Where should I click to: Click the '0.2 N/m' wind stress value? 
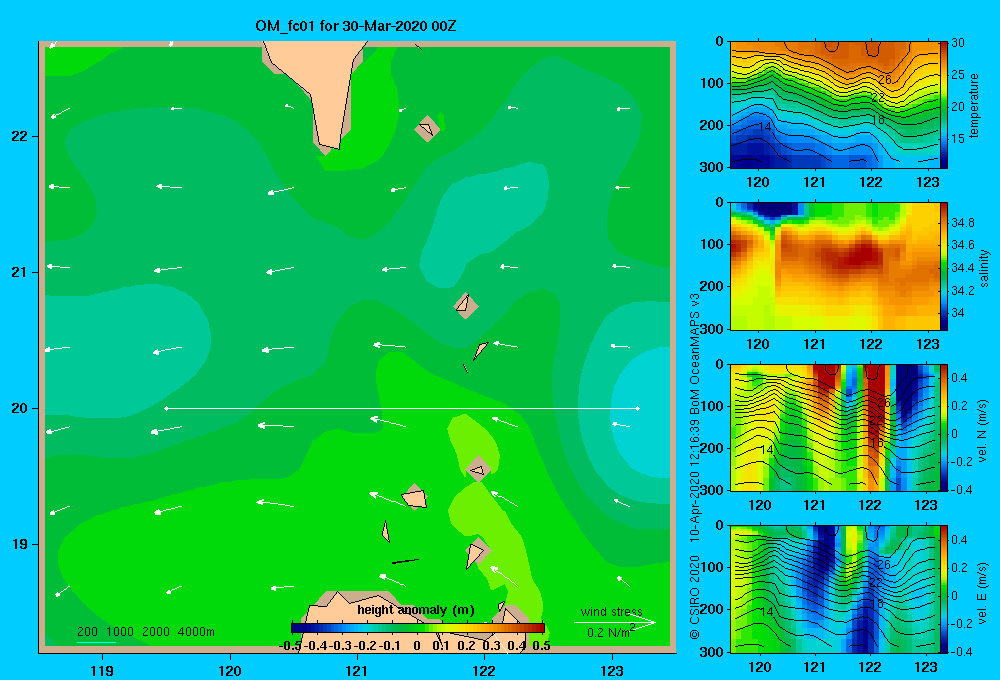pyautogui.click(x=610, y=632)
